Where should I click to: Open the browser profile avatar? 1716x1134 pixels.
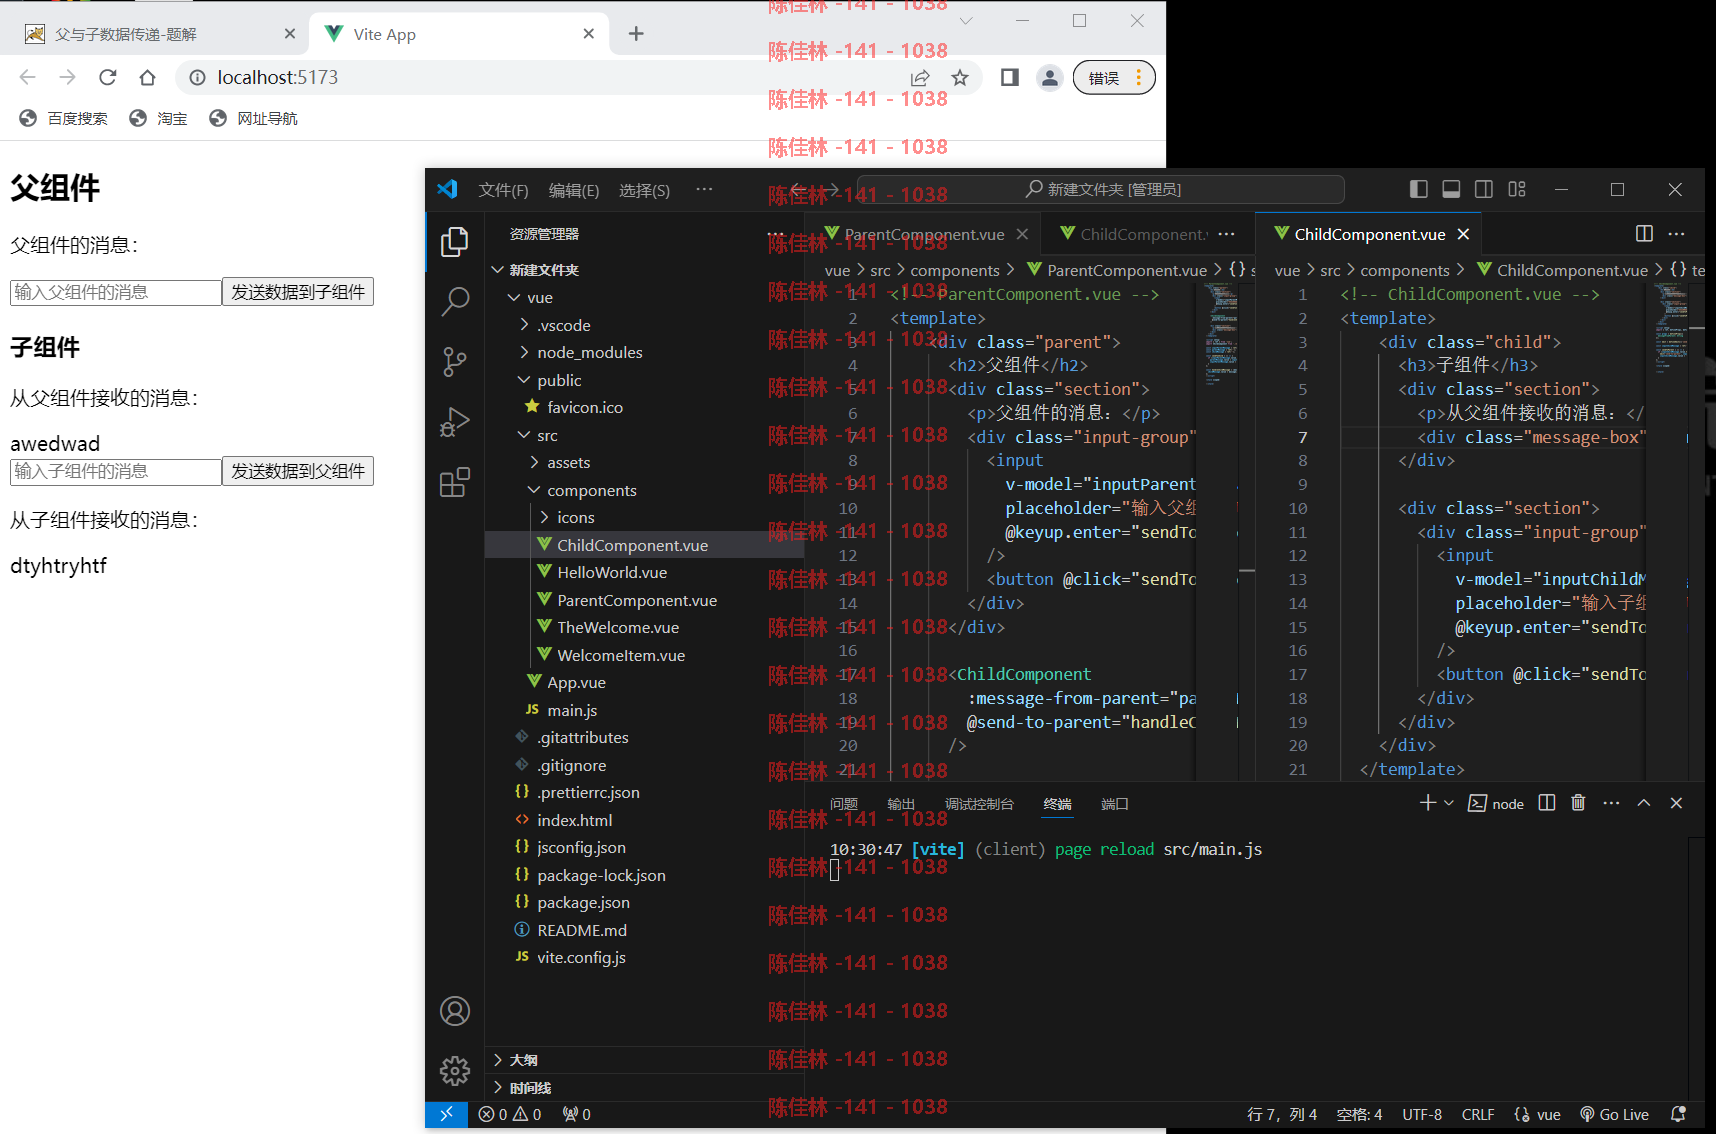coord(1049,77)
